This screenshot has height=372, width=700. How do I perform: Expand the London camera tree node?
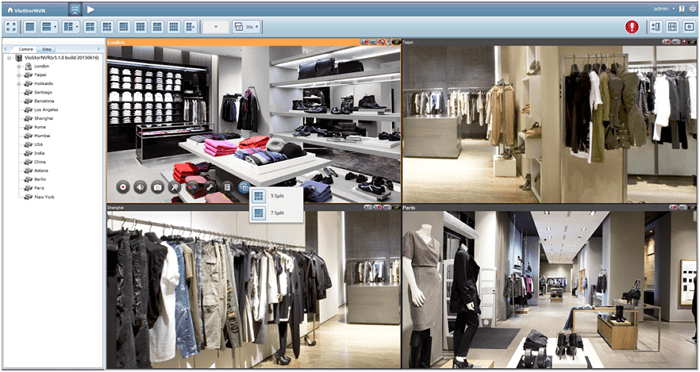pos(19,66)
